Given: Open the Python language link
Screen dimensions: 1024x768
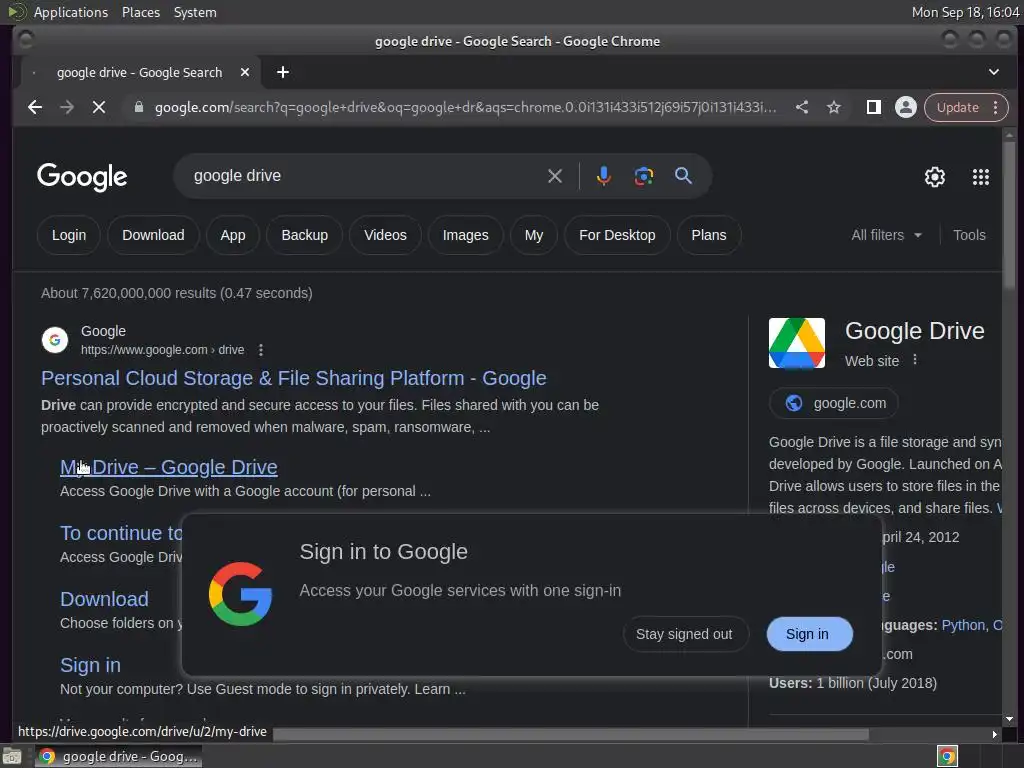Looking at the screenshot, I should 963,625.
